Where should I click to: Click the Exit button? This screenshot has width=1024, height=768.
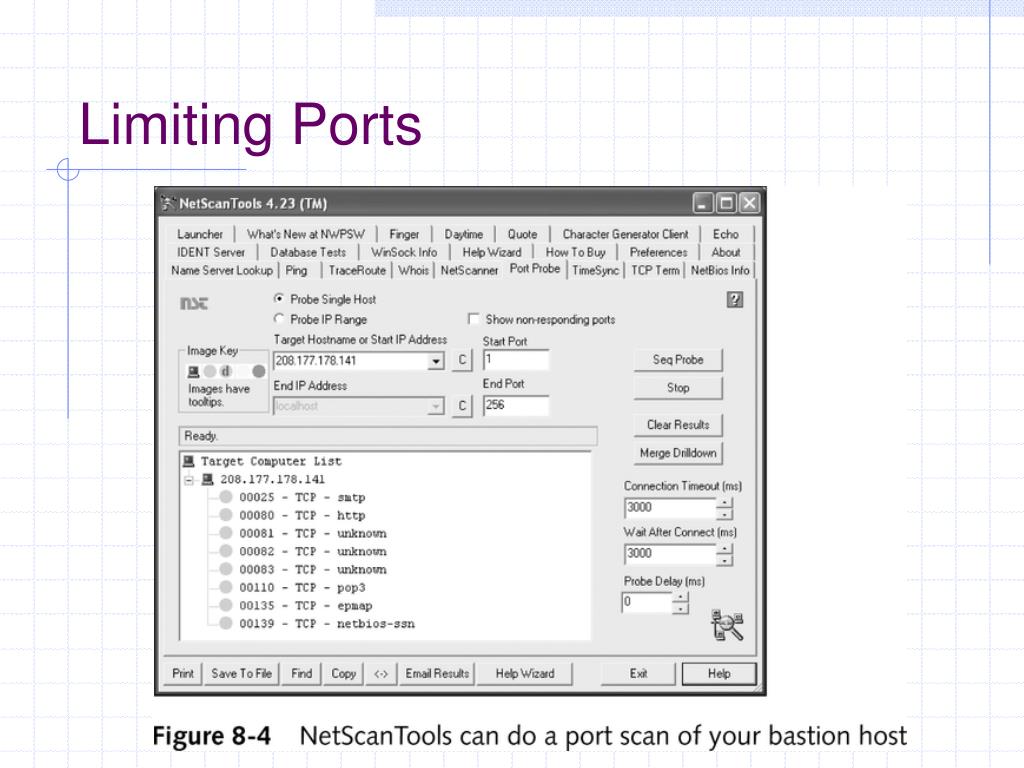tap(638, 673)
